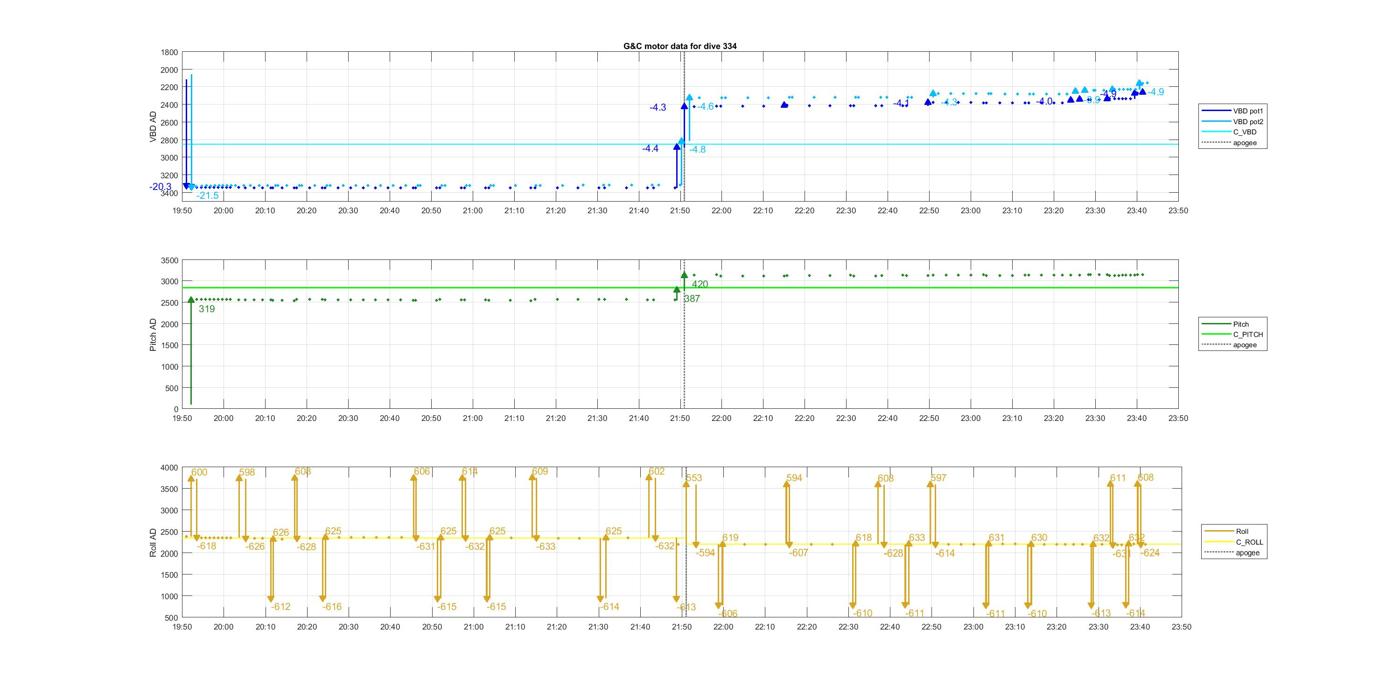Click the '-633' roll data label

pos(545,547)
